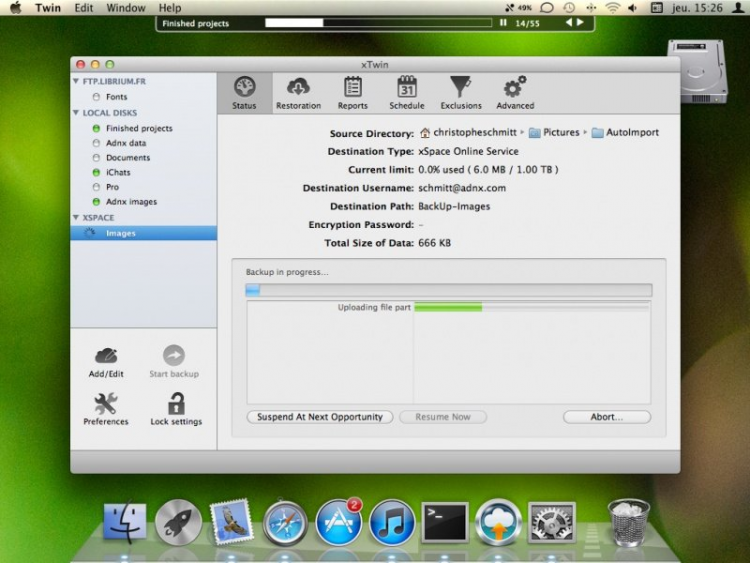The image size is (750, 563).
Task: Open the Exclusions funnel icon
Action: [461, 88]
